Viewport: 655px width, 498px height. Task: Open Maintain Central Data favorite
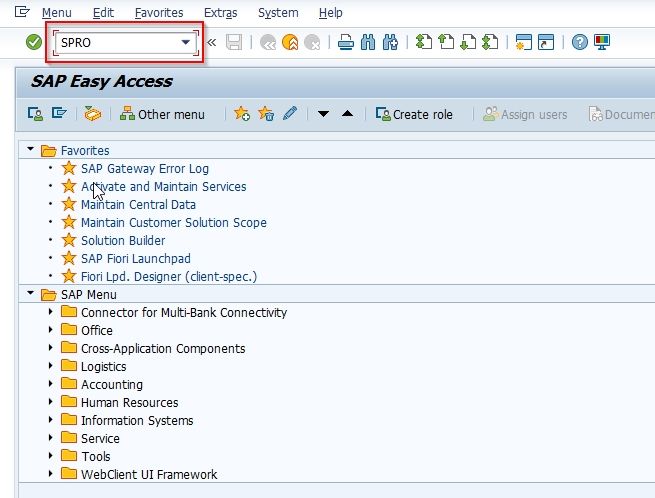(138, 205)
